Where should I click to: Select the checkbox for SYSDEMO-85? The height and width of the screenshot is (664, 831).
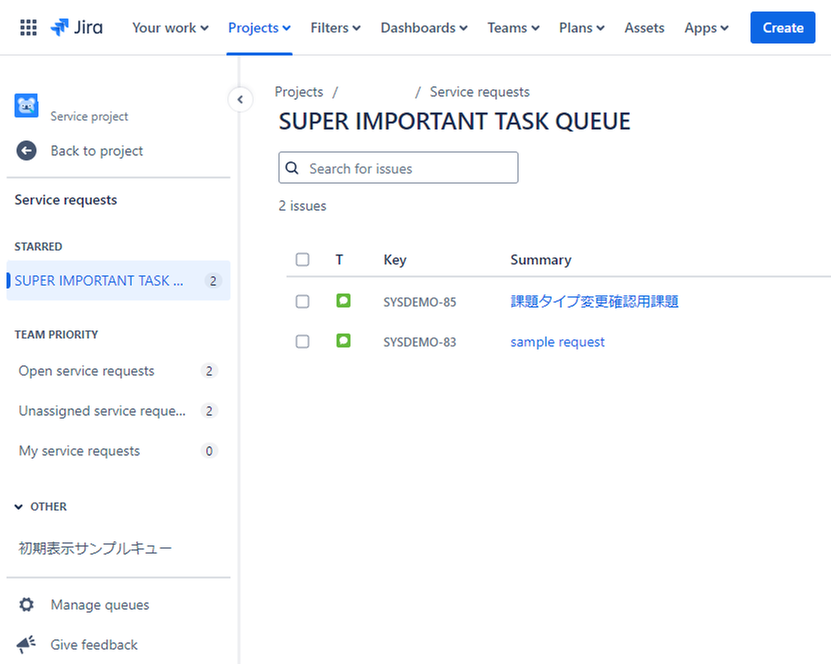[303, 302]
